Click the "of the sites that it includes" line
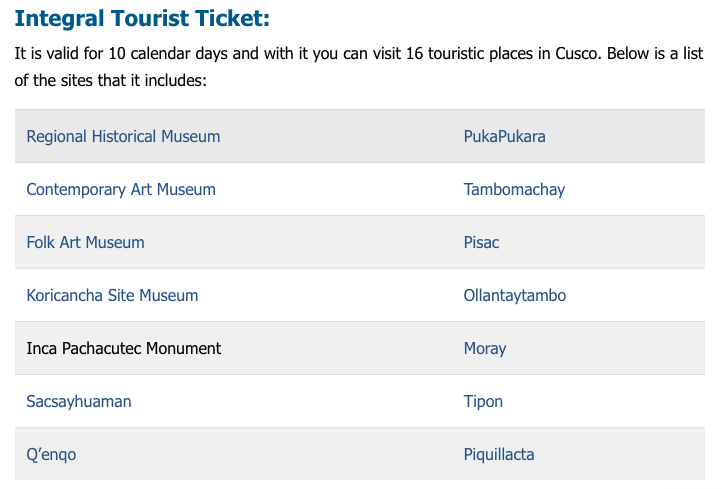 (111, 81)
